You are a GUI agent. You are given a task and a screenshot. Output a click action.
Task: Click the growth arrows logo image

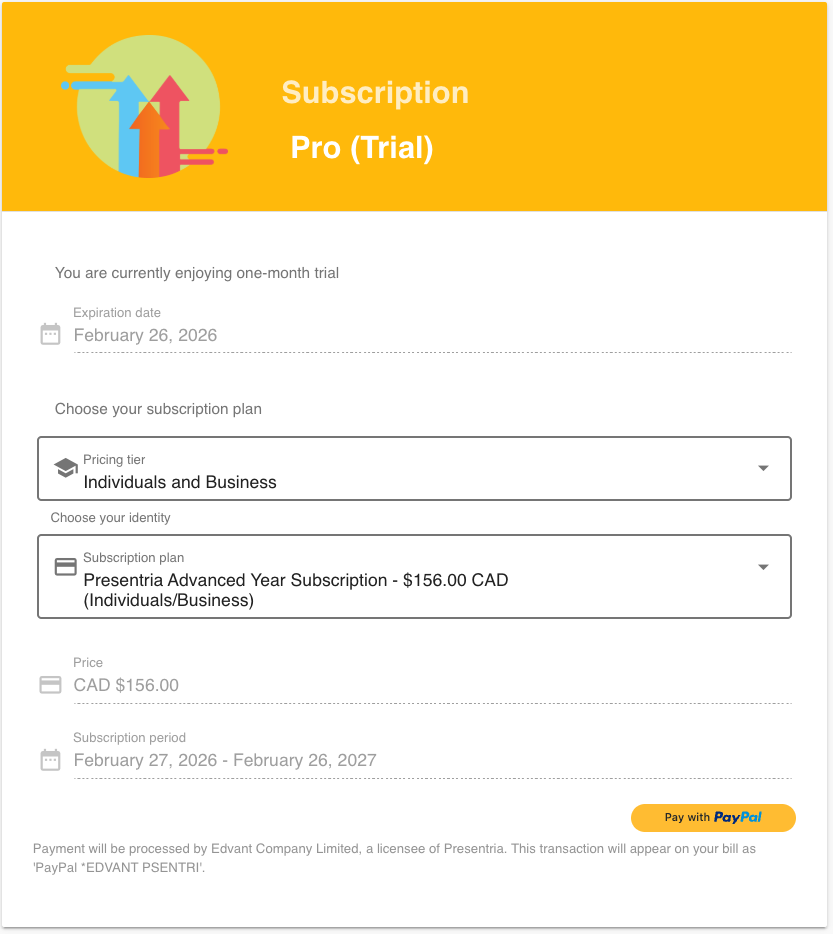coord(147,107)
